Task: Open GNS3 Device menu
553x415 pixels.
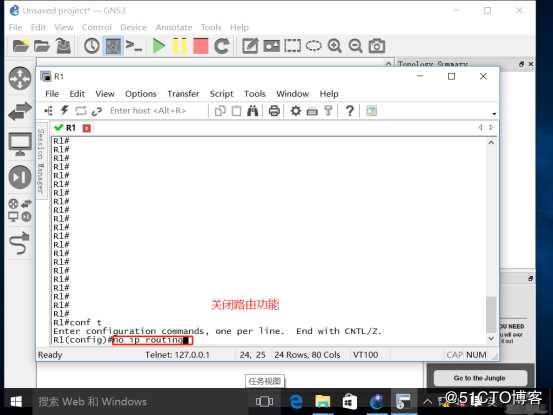Action: coord(133,27)
